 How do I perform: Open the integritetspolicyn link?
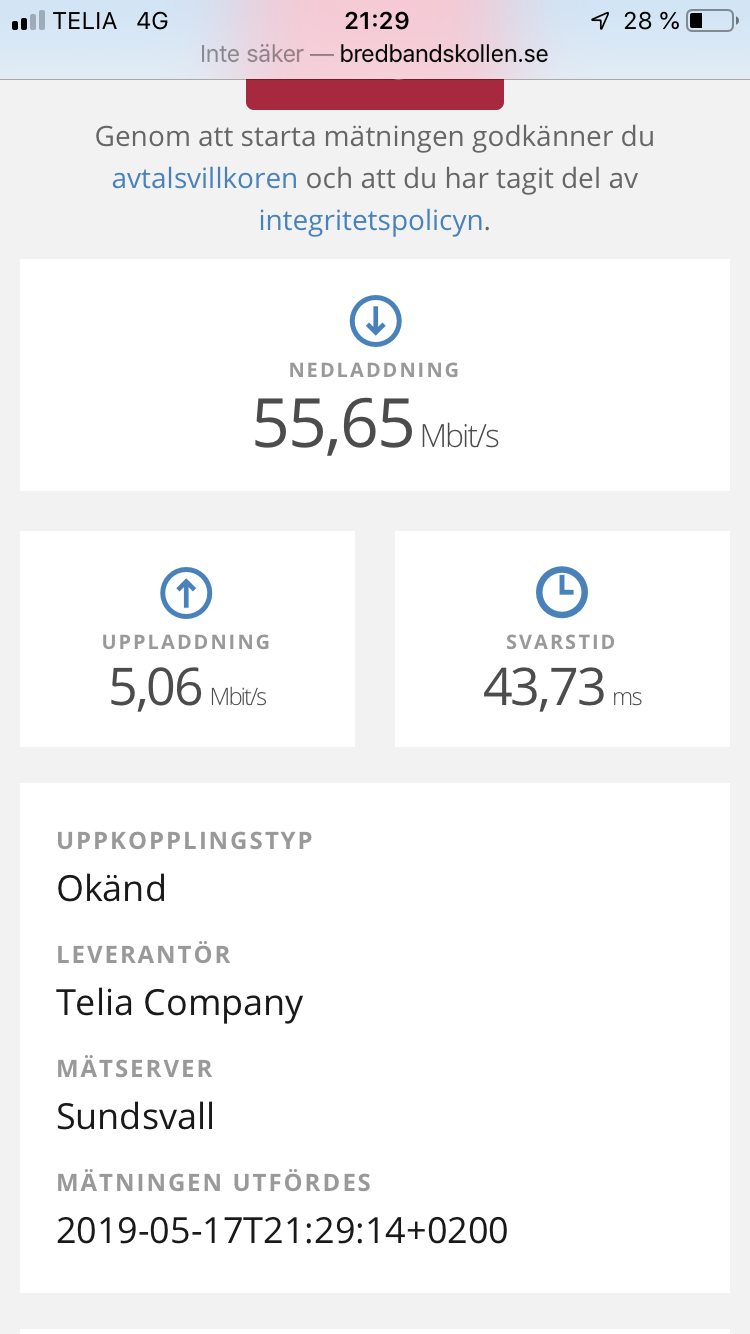pyautogui.click(x=371, y=220)
